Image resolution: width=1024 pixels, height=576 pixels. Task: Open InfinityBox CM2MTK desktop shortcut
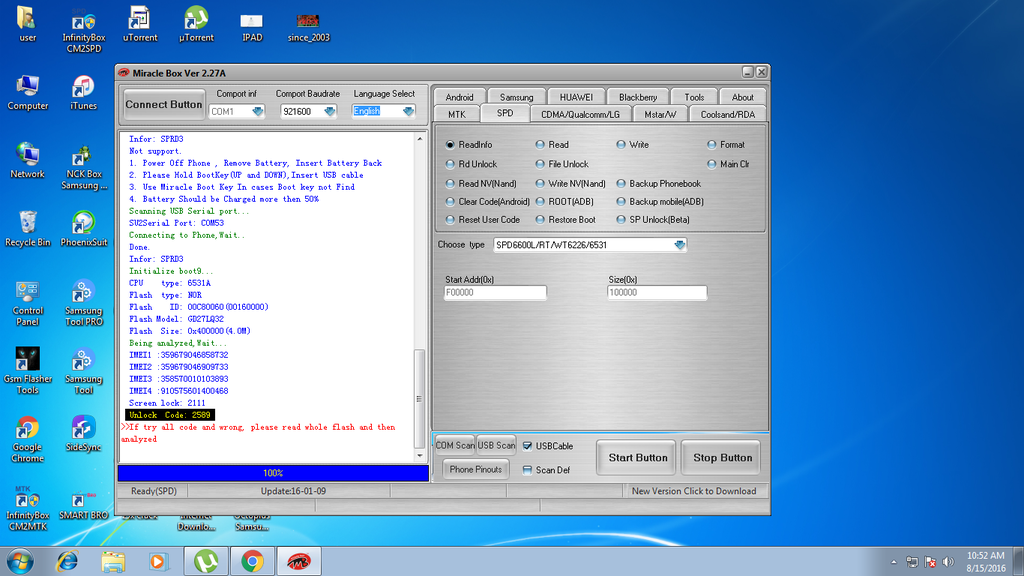[x=27, y=508]
